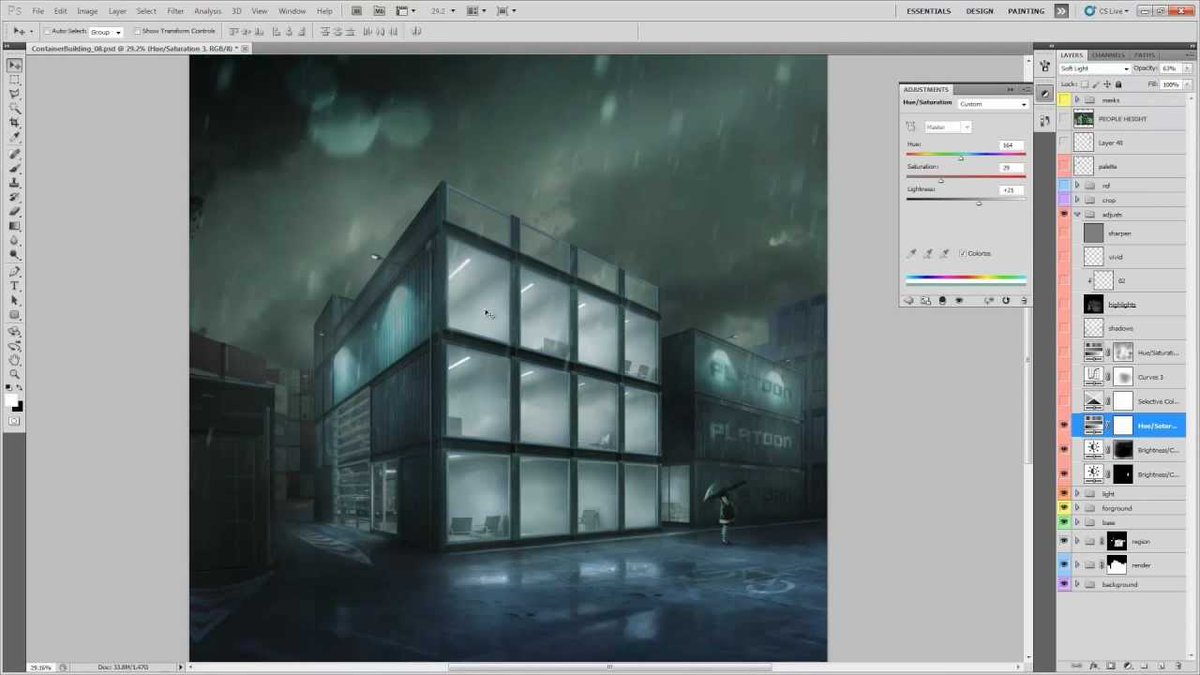This screenshot has height=675, width=1200.
Task: Expand the ref layer group
Action: pos(1077,185)
